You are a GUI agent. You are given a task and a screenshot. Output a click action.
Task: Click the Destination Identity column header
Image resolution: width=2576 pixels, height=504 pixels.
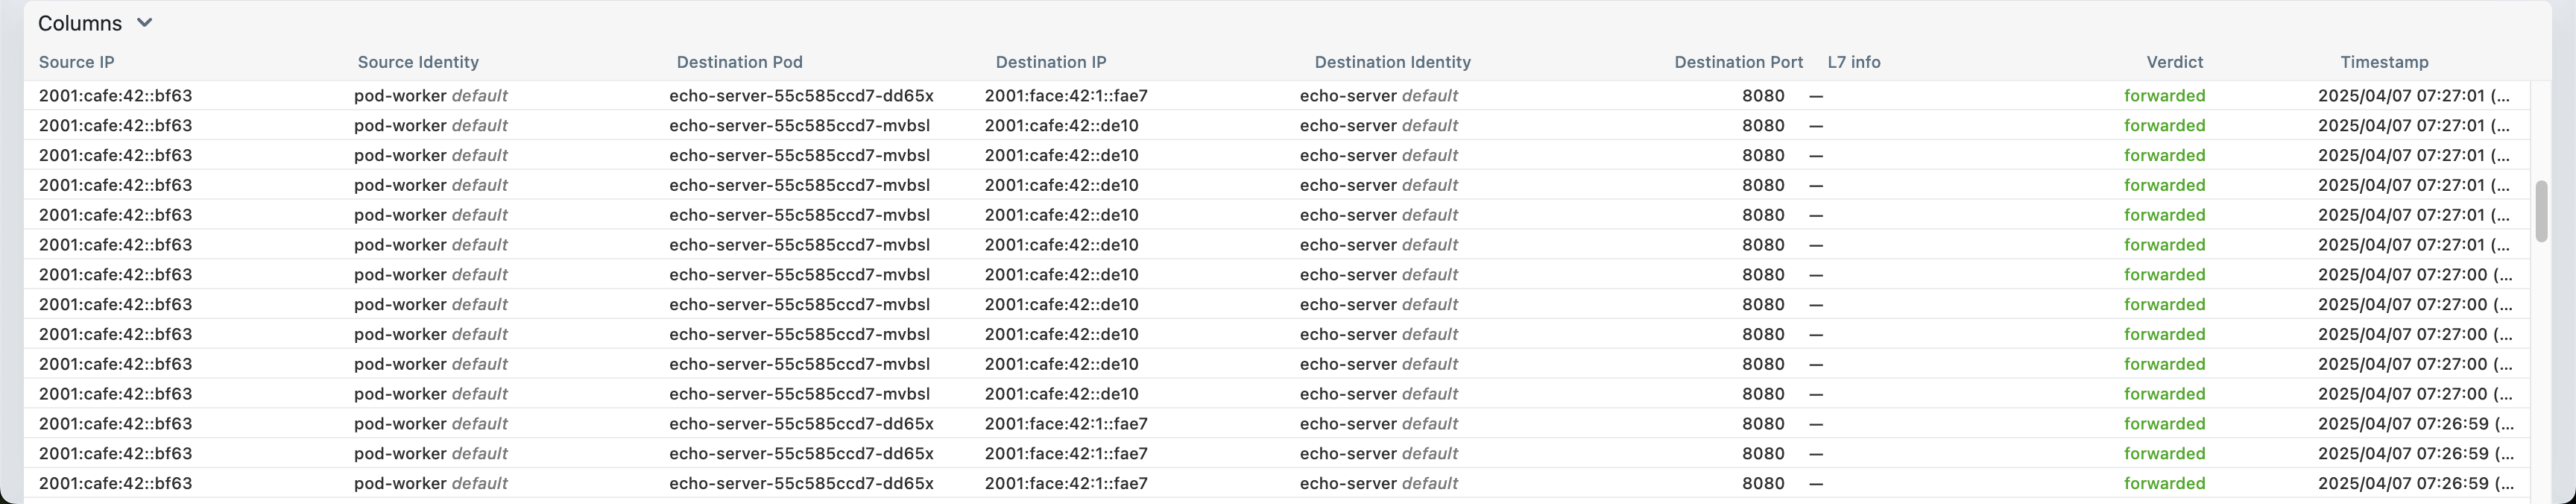coord(1392,62)
